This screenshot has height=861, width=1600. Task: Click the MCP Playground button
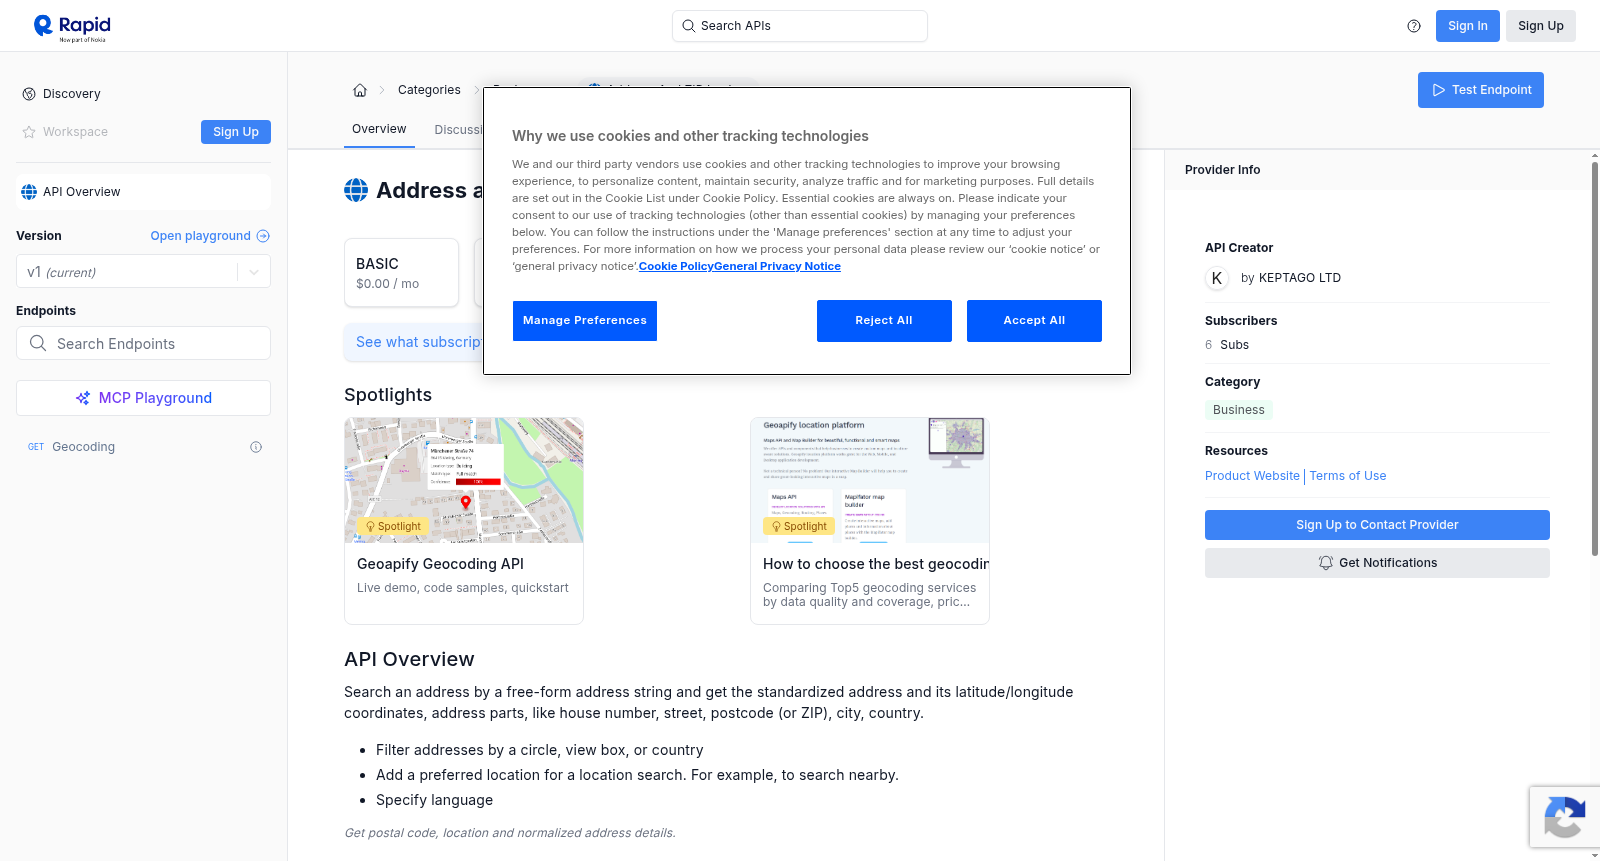pos(143,398)
